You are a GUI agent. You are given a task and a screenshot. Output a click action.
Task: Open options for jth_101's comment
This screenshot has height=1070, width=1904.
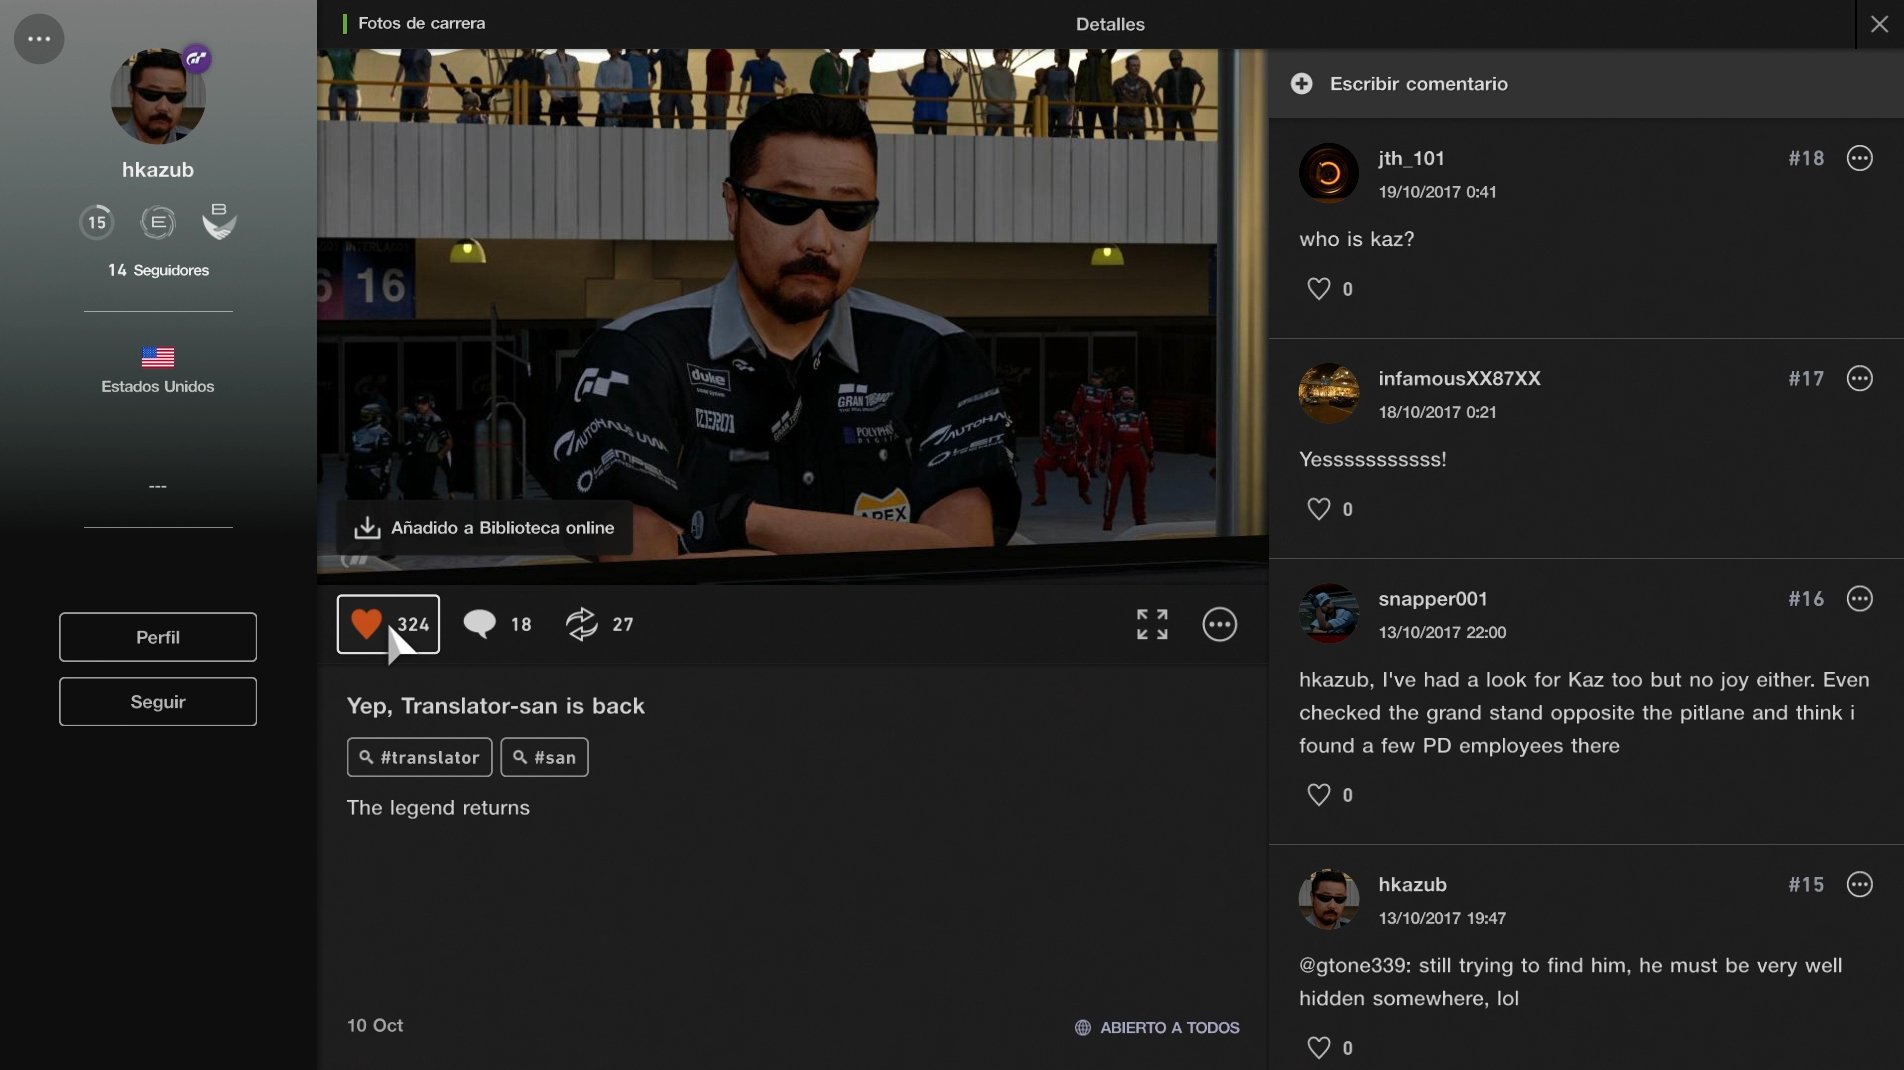(1860, 158)
